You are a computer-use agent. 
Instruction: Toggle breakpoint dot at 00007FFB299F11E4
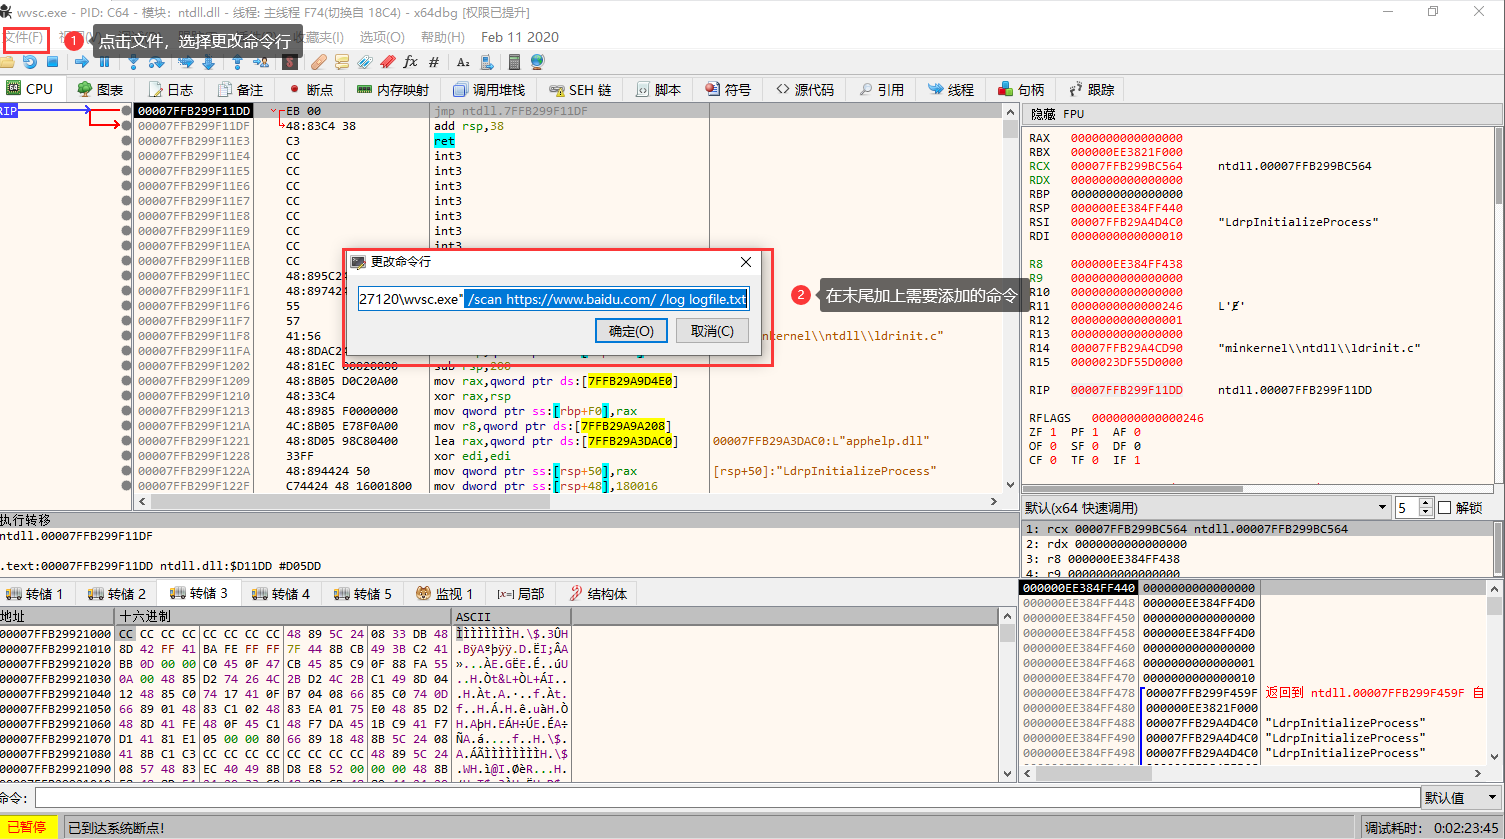126,156
